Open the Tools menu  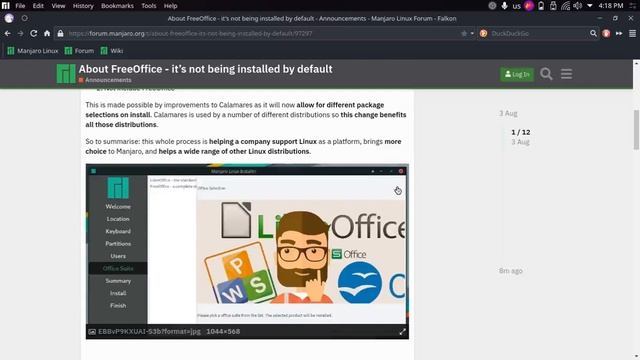pos(149,6)
